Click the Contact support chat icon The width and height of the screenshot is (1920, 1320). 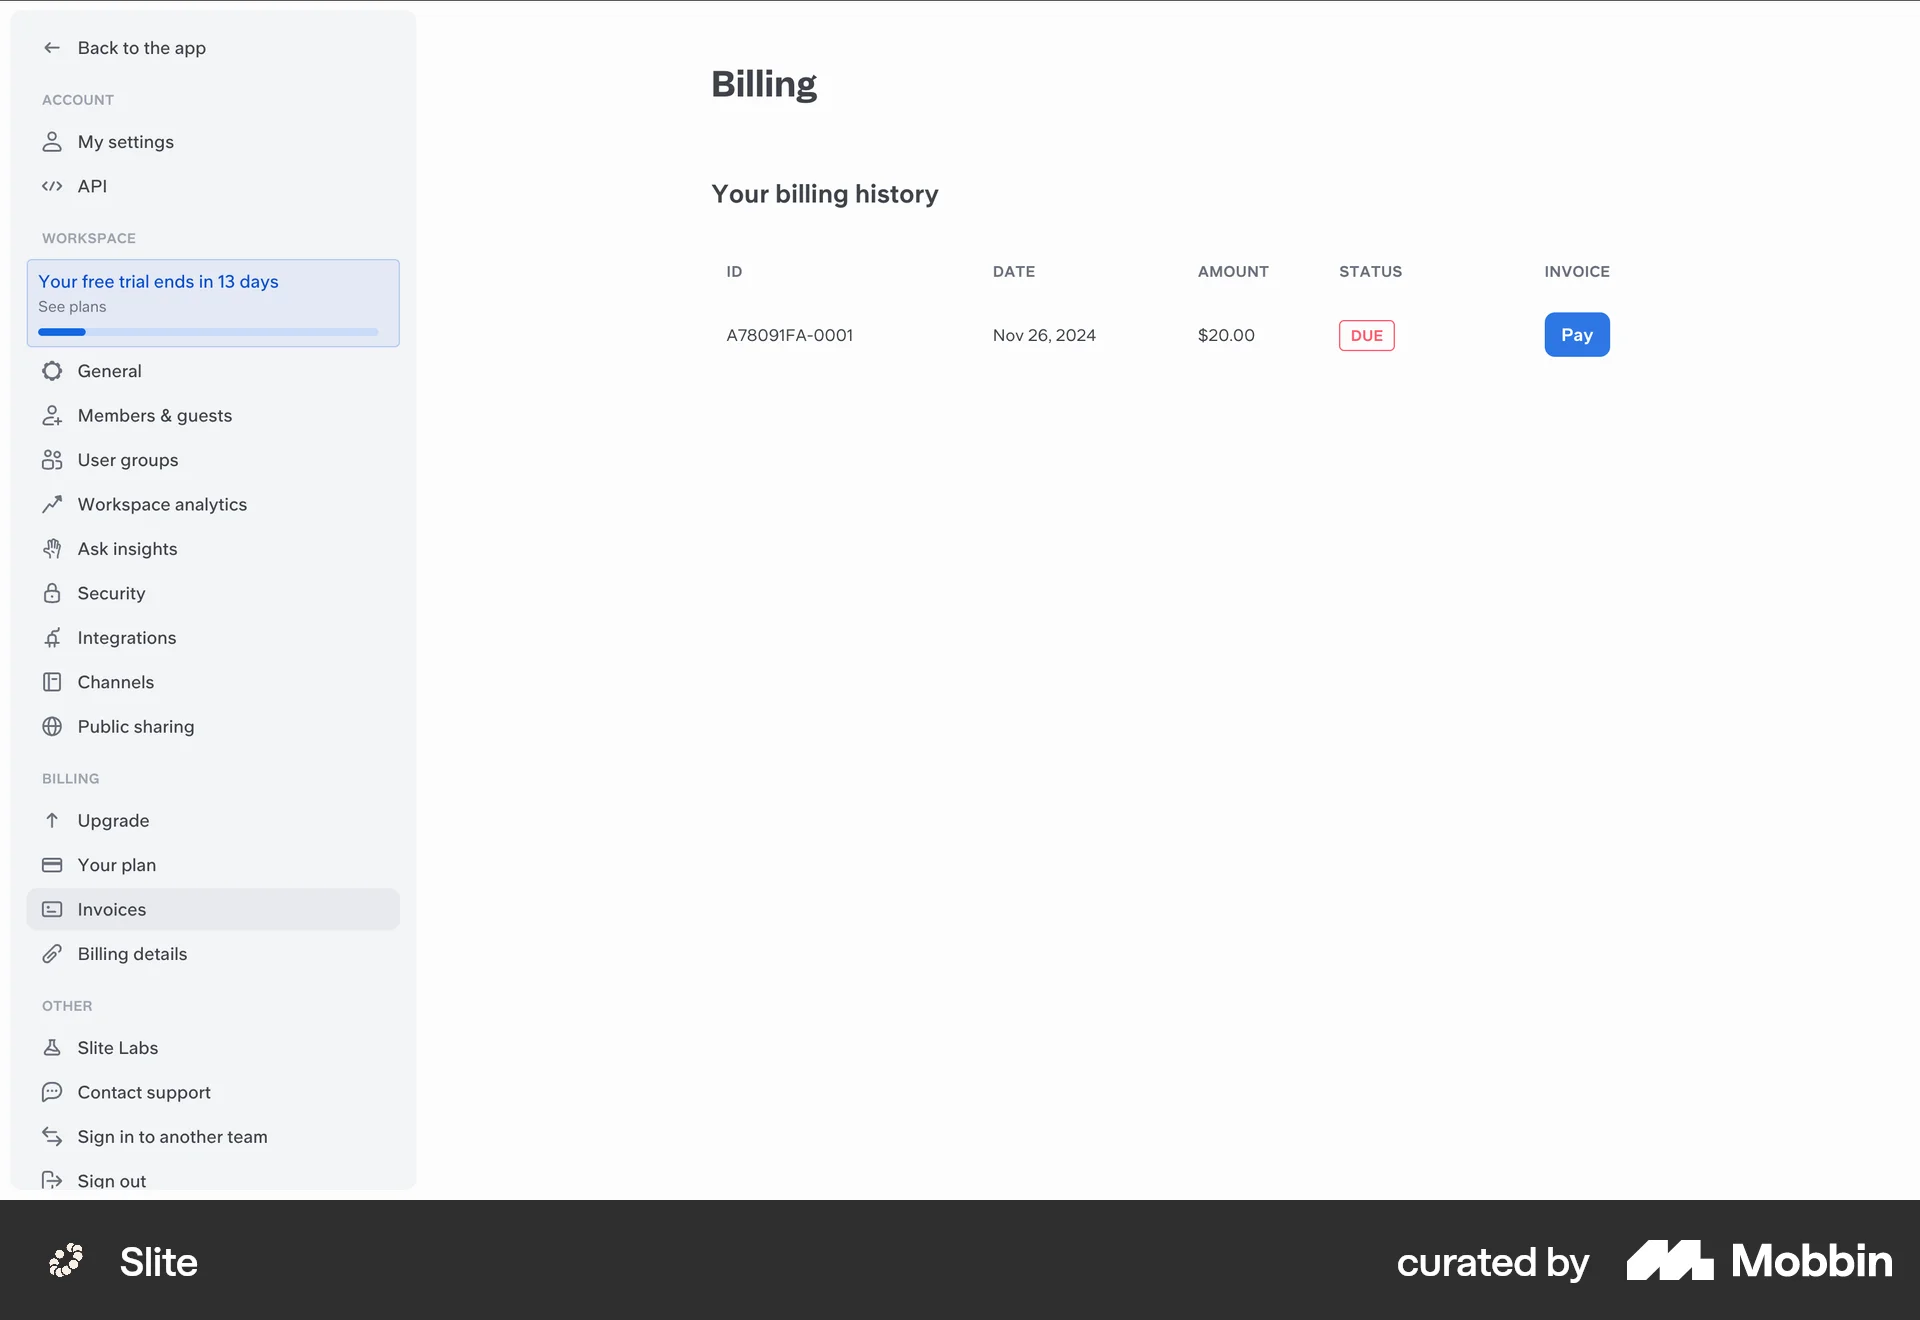pyautogui.click(x=52, y=1091)
